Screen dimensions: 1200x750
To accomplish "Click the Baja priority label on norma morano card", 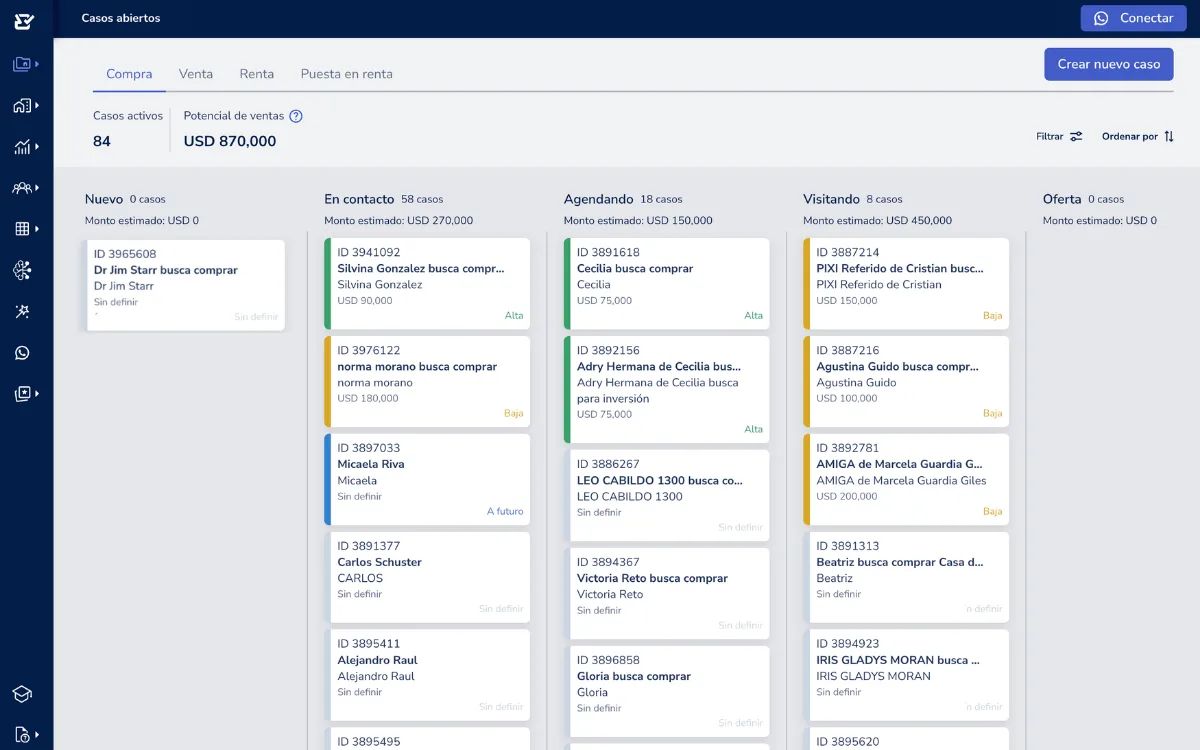I will tap(513, 414).
